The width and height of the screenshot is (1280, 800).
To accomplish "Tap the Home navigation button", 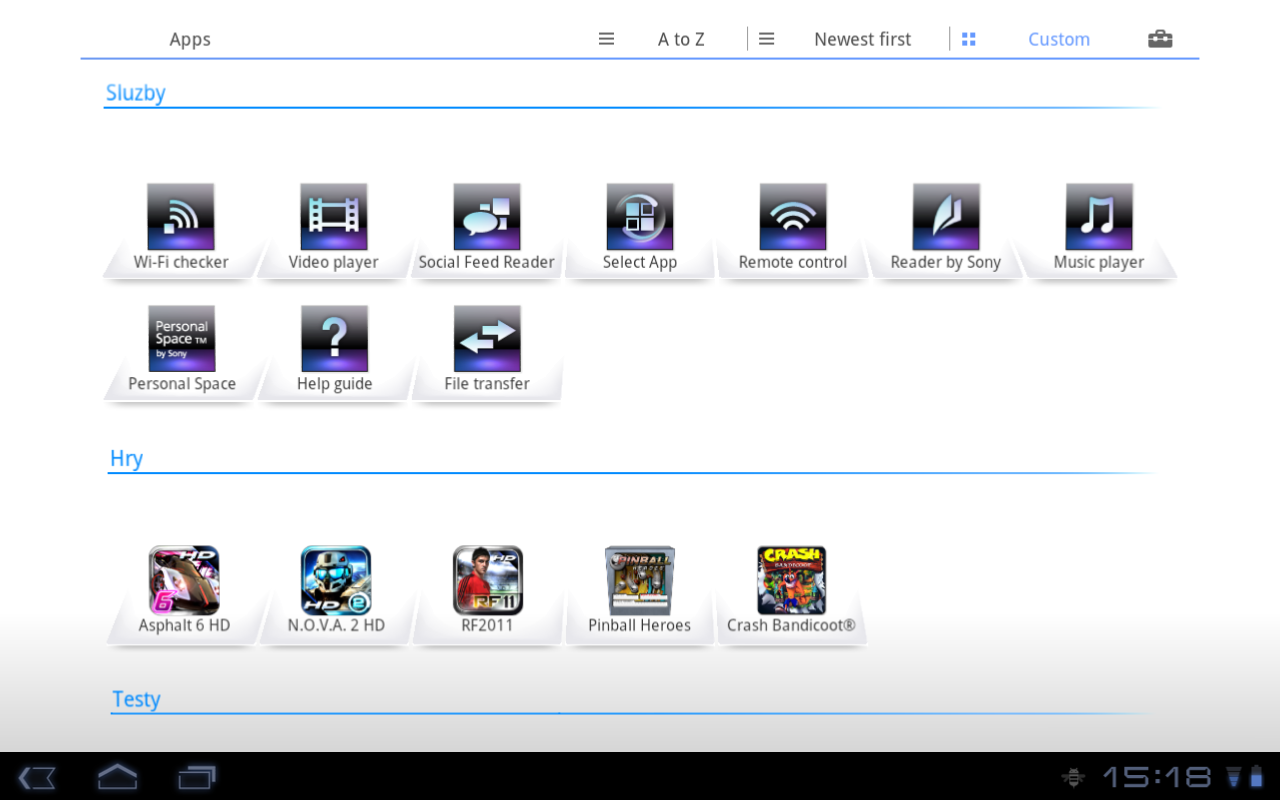I will [x=117, y=777].
